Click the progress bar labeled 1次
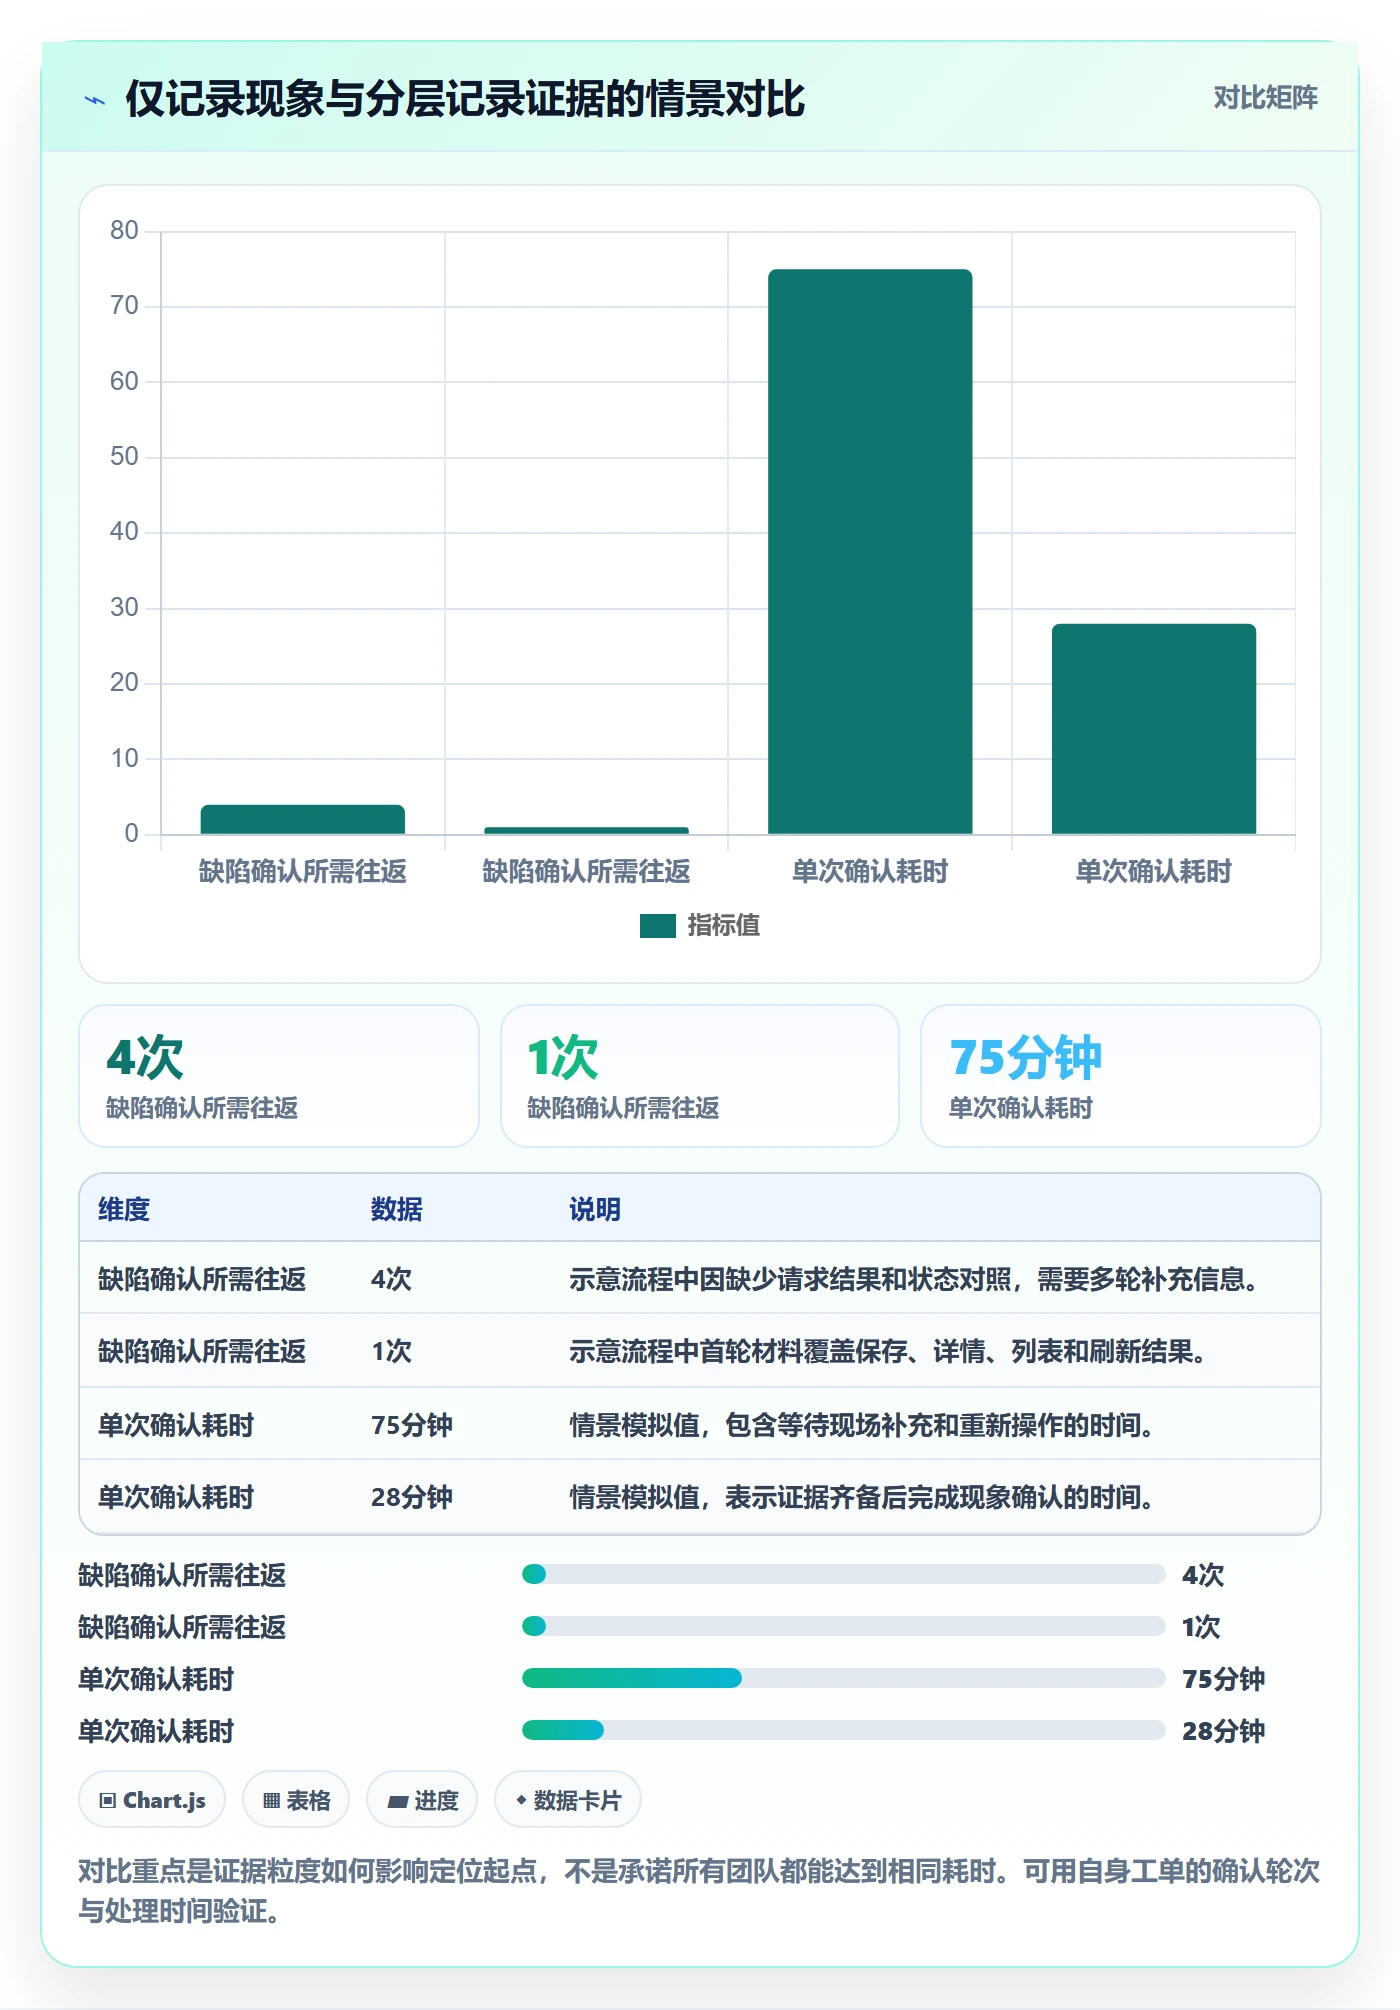Viewport: 1400px width, 2010px height. click(x=844, y=1626)
